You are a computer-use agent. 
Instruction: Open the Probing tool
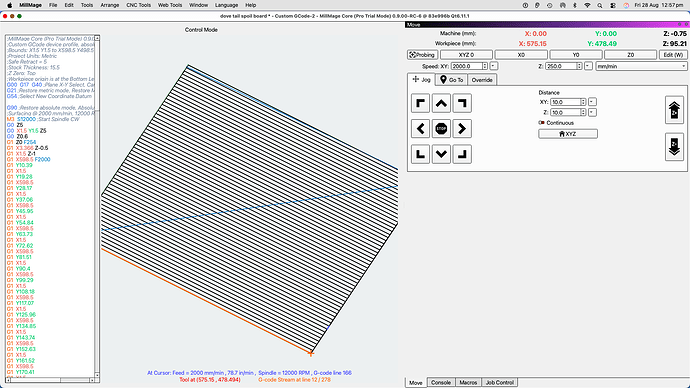tap(422, 55)
